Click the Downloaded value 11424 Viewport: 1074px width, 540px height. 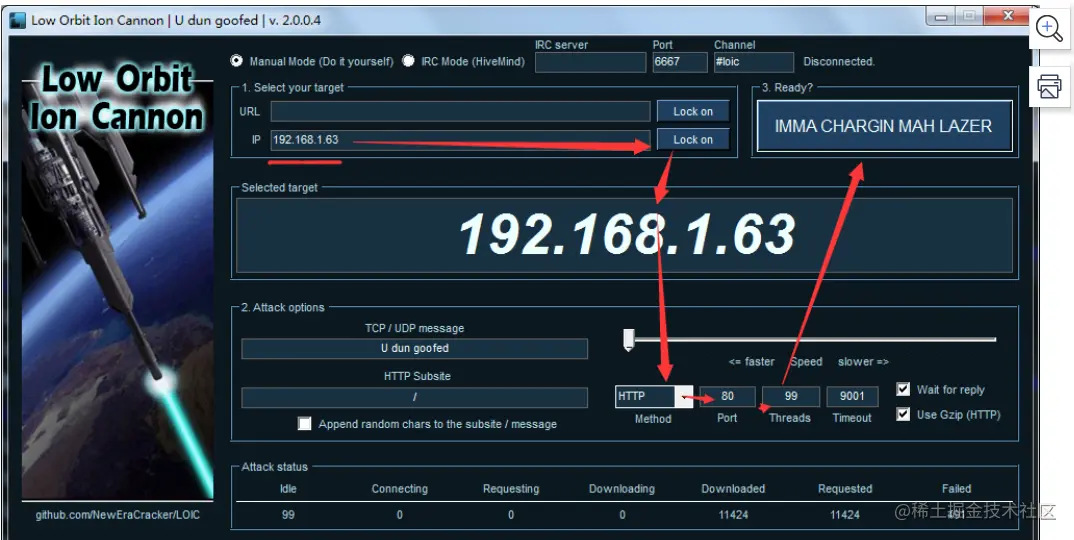click(x=733, y=514)
